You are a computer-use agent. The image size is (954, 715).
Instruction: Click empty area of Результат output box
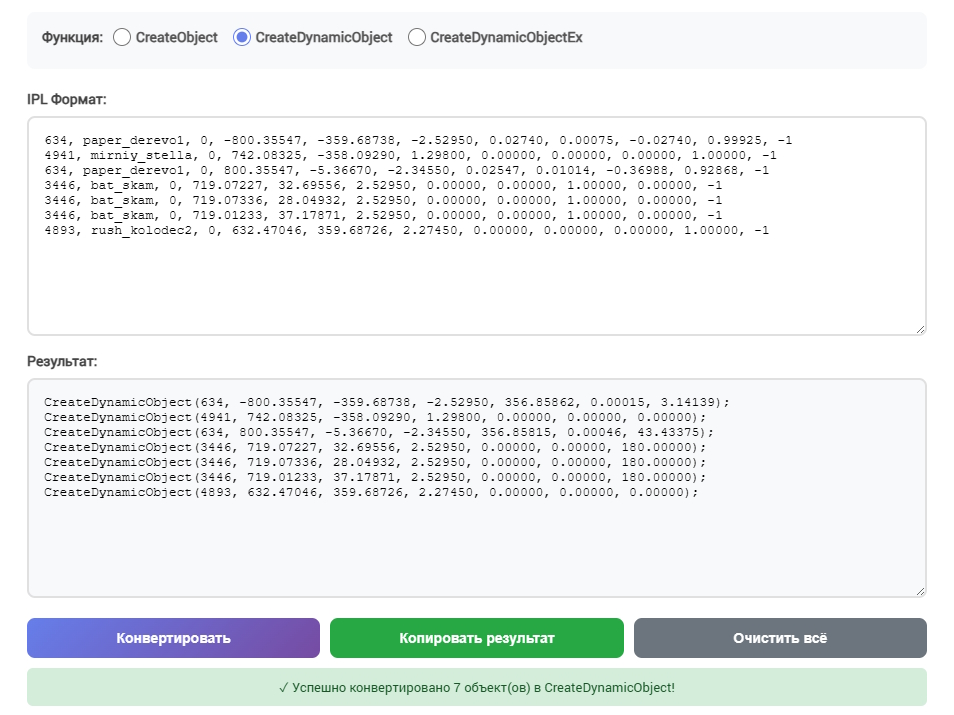click(x=476, y=550)
